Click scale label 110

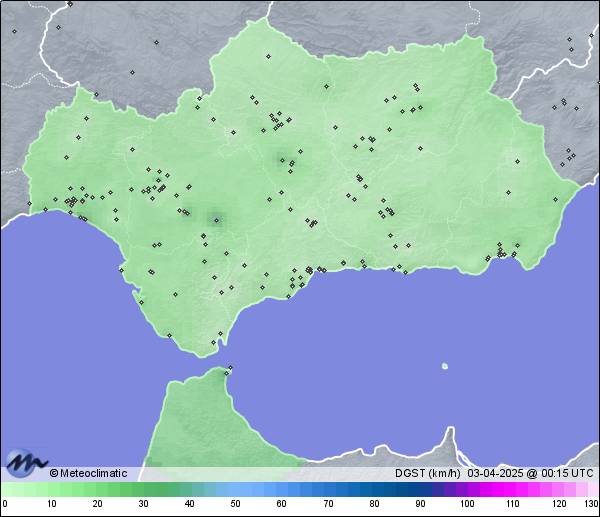coord(513,504)
